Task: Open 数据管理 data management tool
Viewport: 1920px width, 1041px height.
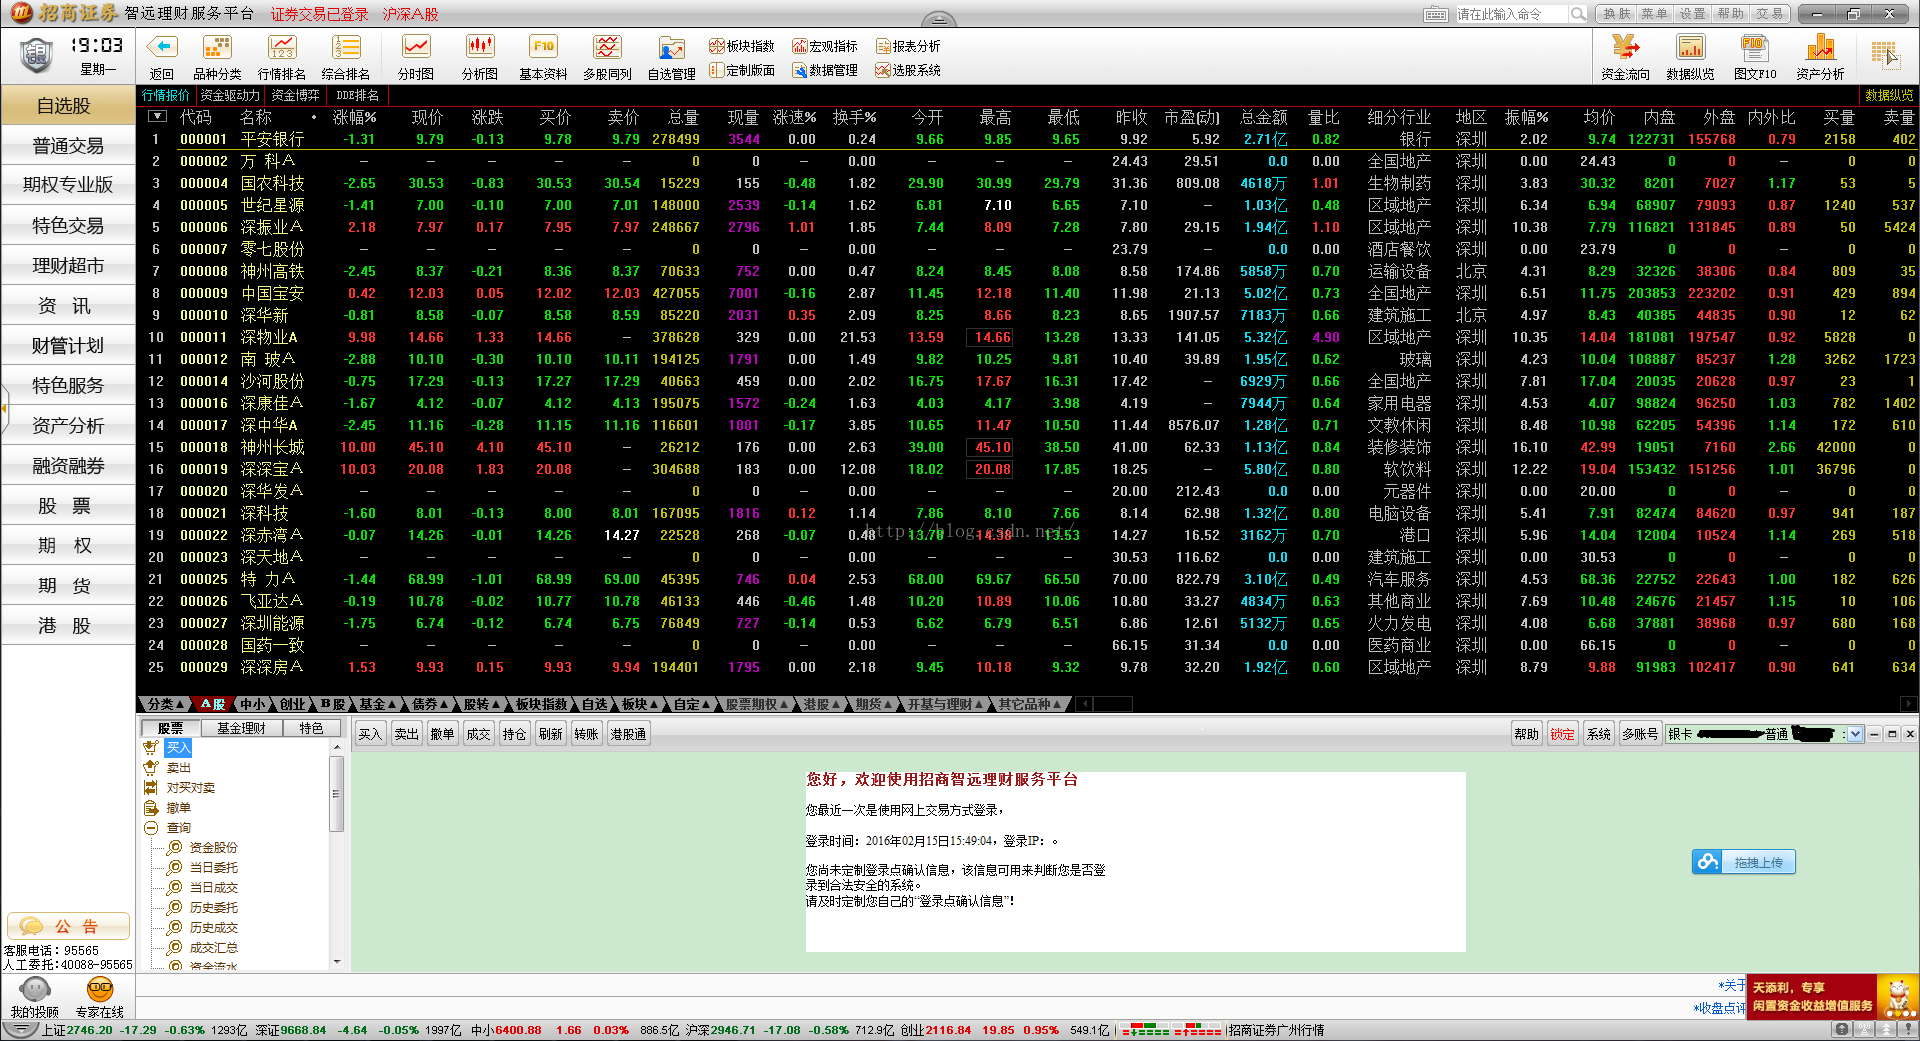Action: [x=825, y=70]
